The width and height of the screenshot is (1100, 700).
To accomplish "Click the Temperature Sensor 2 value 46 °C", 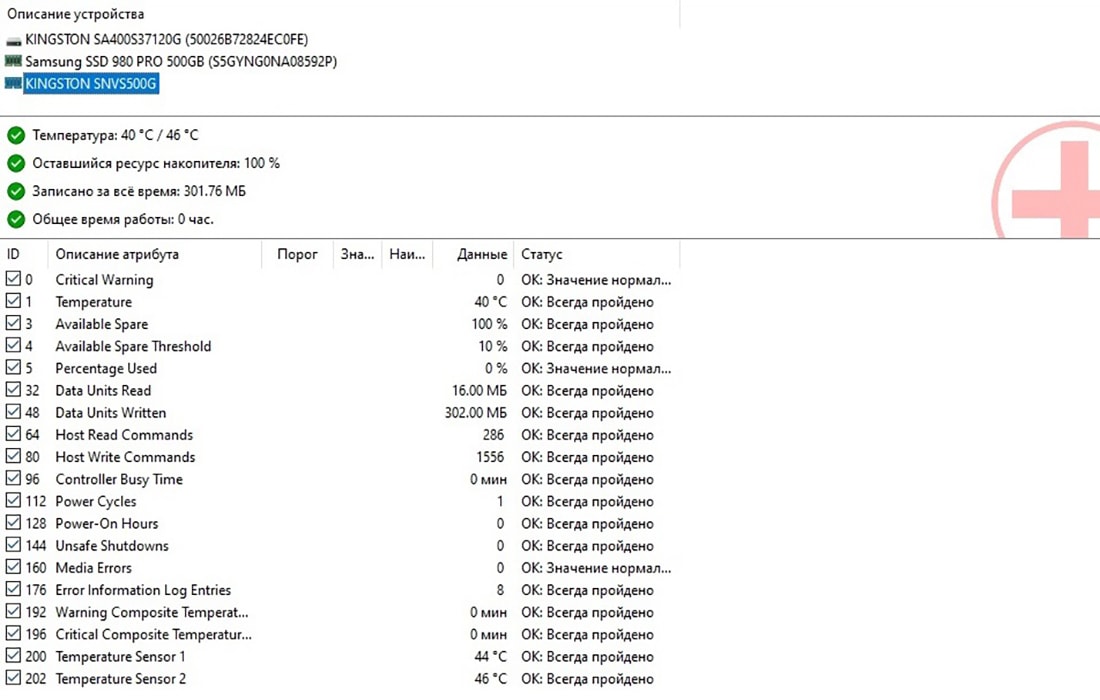I will click(490, 679).
